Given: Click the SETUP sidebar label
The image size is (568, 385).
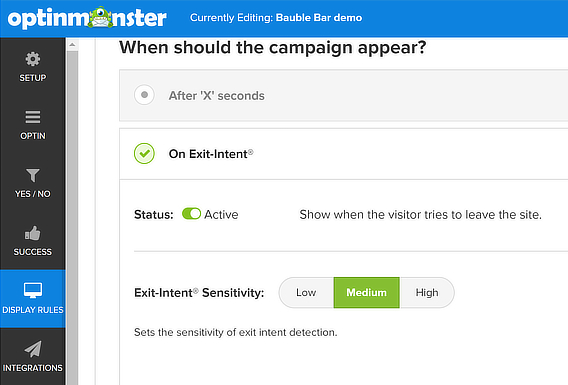Looking at the screenshot, I should pyautogui.click(x=33, y=78).
